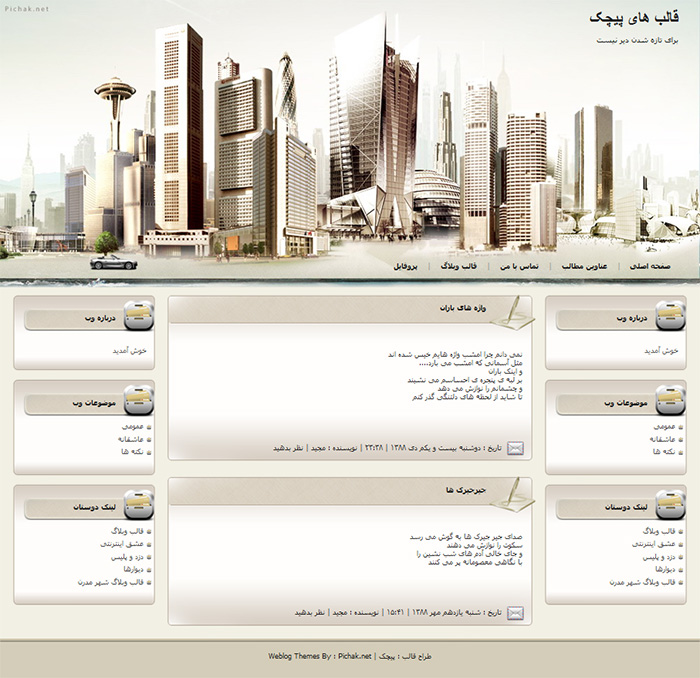Viewport: 700px width, 678px height.
Task: Open the post title واژه های باران
Action: (462, 308)
